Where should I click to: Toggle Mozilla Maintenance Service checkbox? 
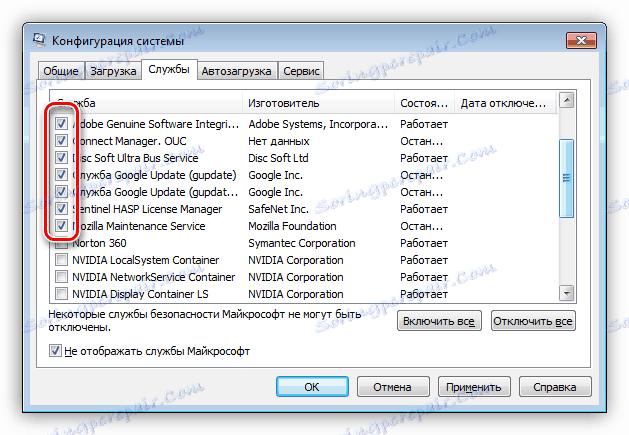pyautogui.click(x=61, y=226)
